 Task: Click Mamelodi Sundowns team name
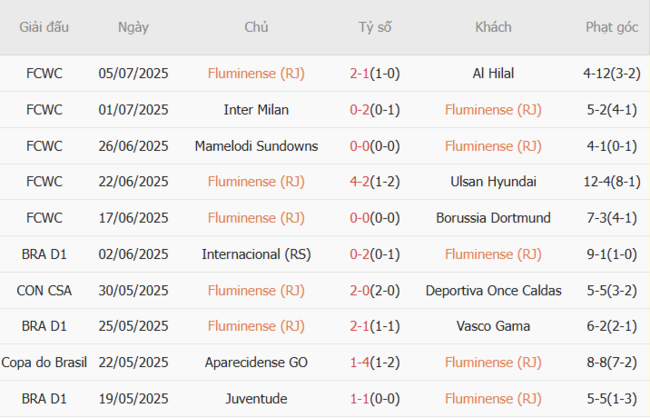tap(256, 146)
